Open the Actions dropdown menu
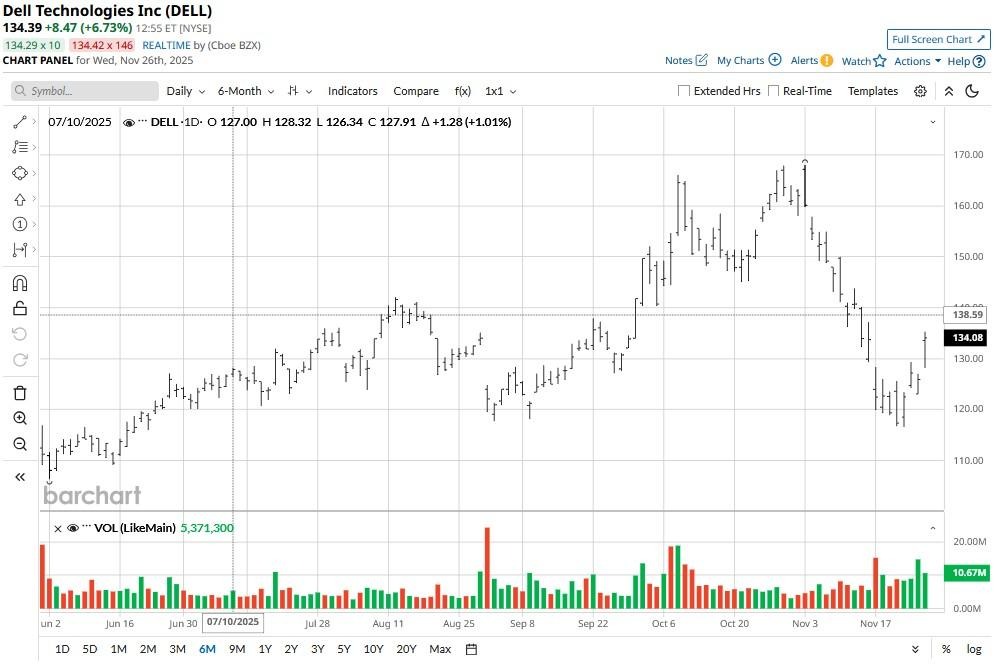Image resolution: width=996 pixels, height=664 pixels. [x=917, y=61]
